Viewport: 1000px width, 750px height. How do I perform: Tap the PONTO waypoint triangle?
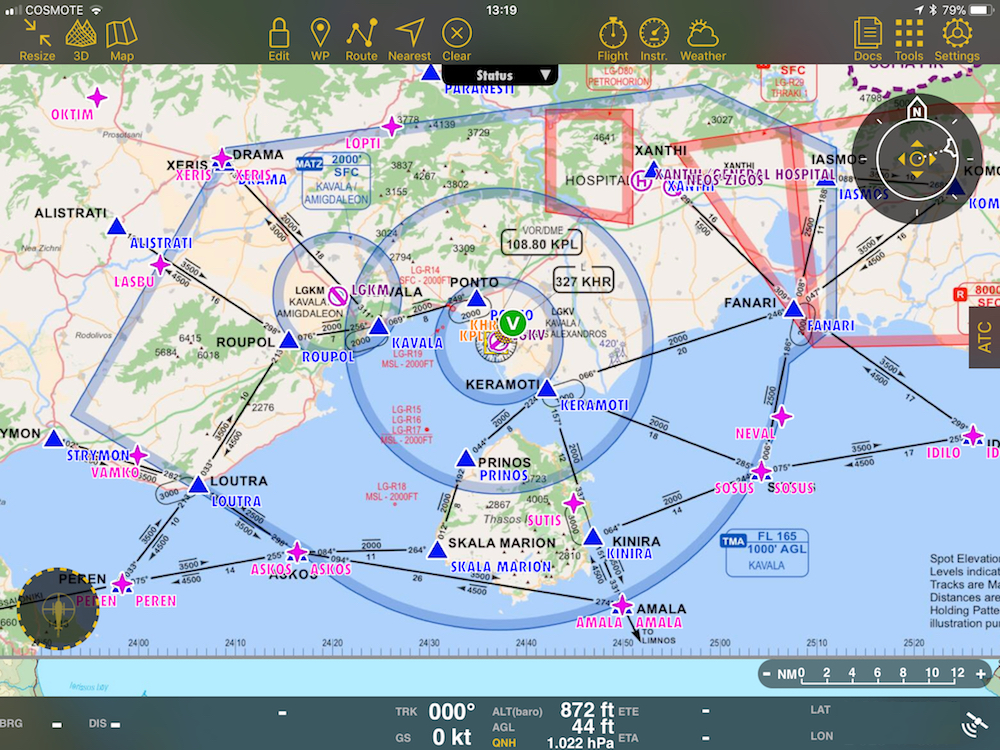(x=476, y=298)
